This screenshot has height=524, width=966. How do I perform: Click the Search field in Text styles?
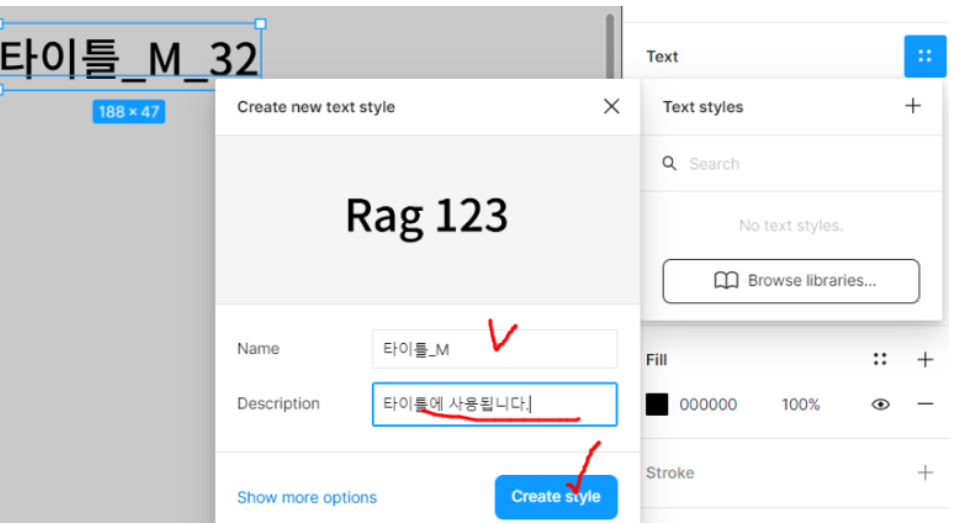[x=791, y=164]
